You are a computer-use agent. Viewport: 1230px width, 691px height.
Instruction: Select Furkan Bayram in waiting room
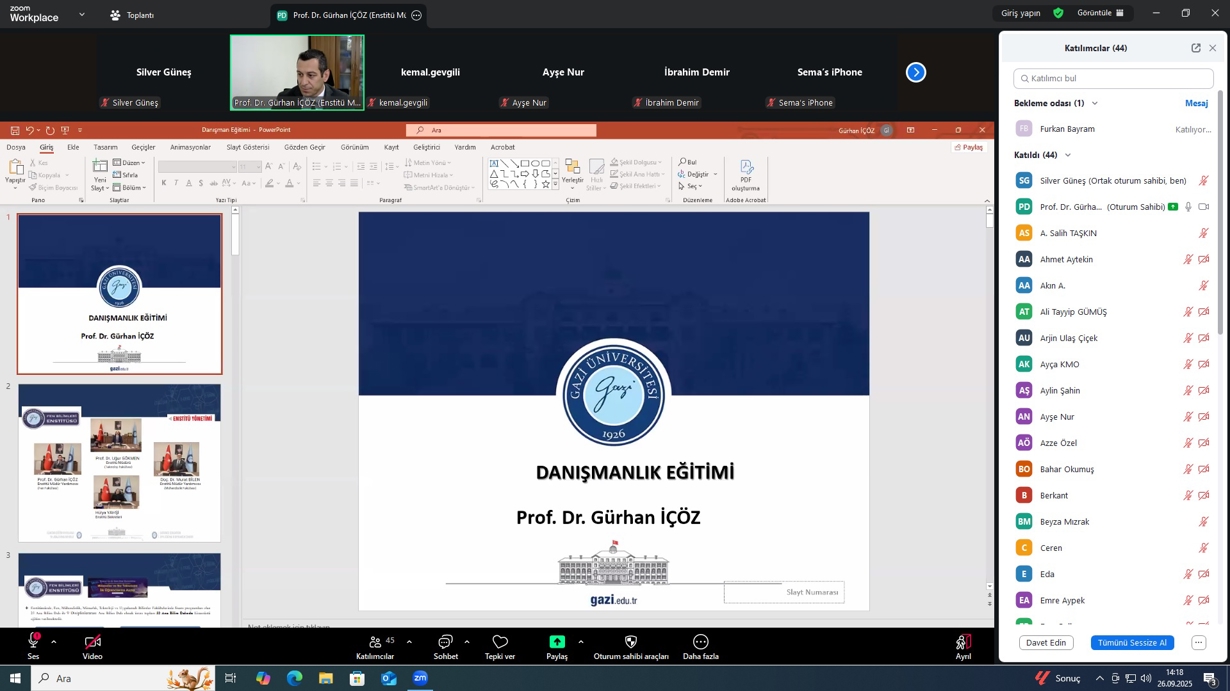[x=1113, y=129]
